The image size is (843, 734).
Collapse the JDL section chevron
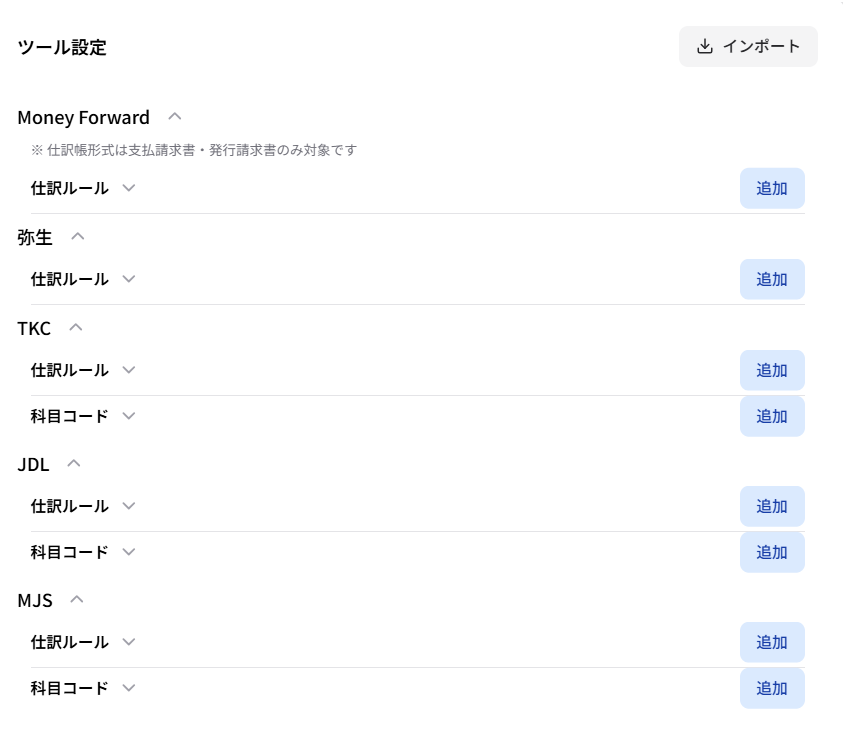[x=74, y=464]
